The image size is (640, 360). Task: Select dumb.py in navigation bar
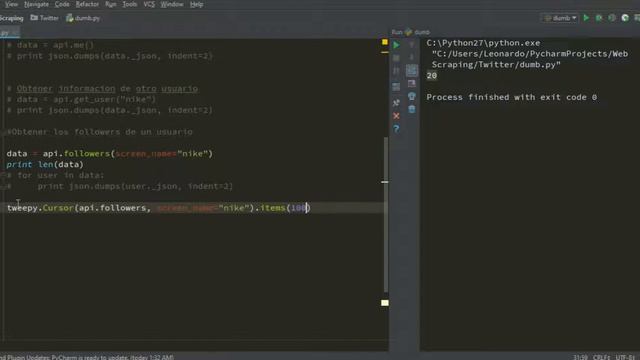click(x=83, y=18)
